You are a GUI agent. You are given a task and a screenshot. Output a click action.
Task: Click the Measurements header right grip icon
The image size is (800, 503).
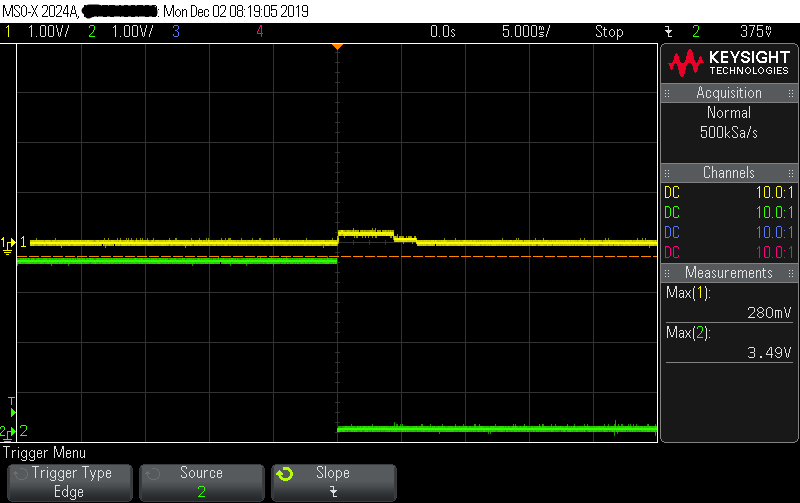790,273
